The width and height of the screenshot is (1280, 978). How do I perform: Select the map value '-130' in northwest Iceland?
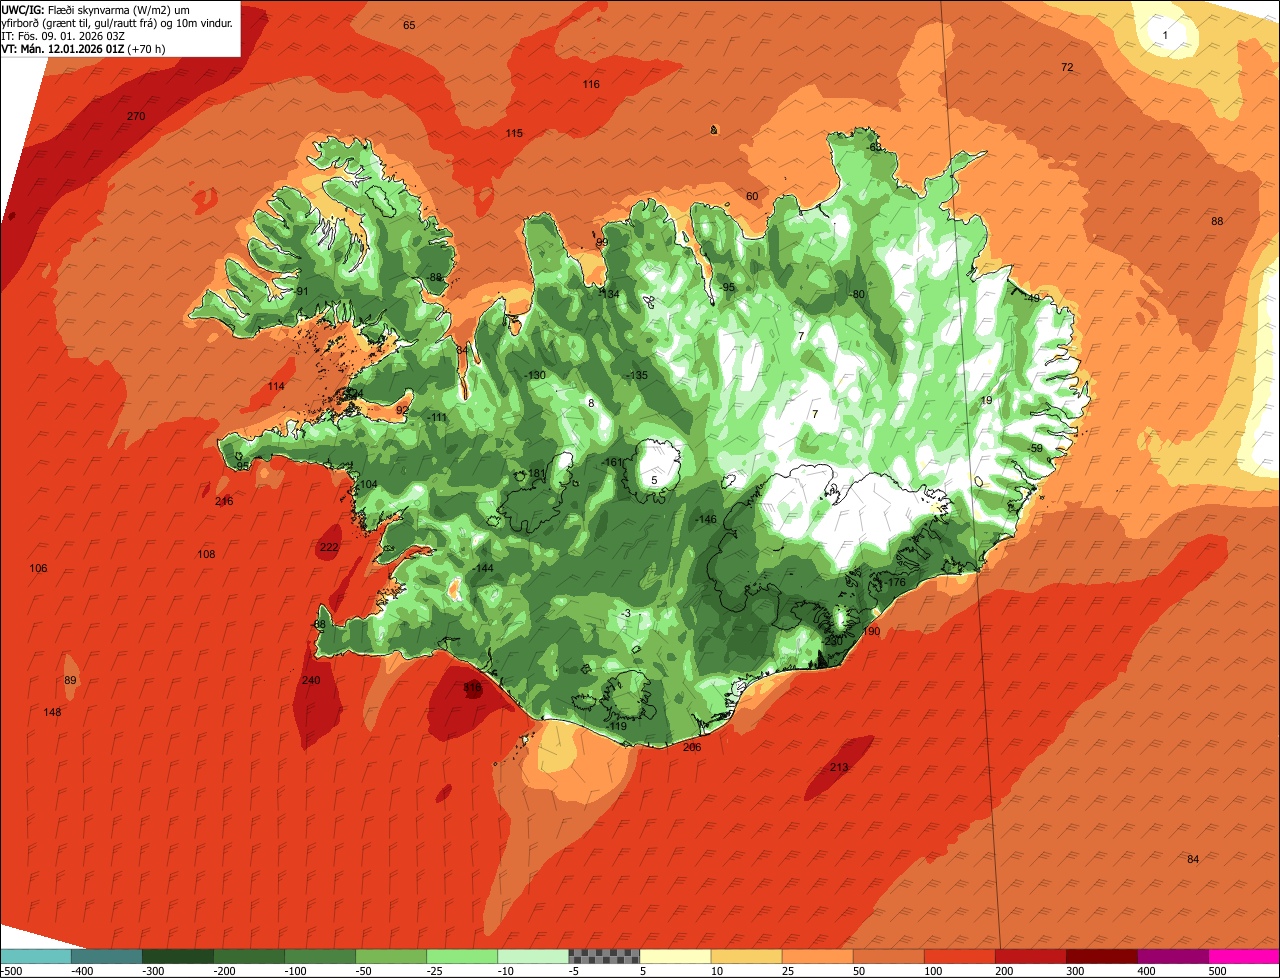[535, 375]
